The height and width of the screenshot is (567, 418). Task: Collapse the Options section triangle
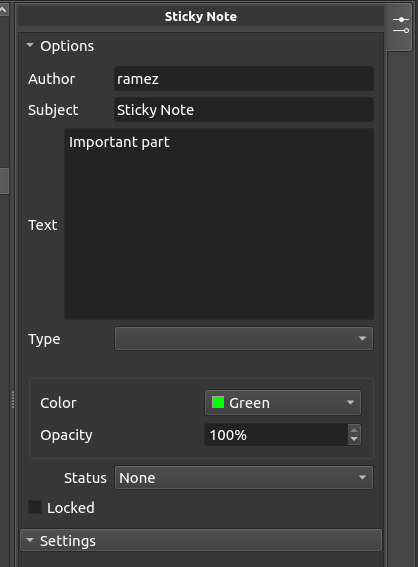(30, 45)
